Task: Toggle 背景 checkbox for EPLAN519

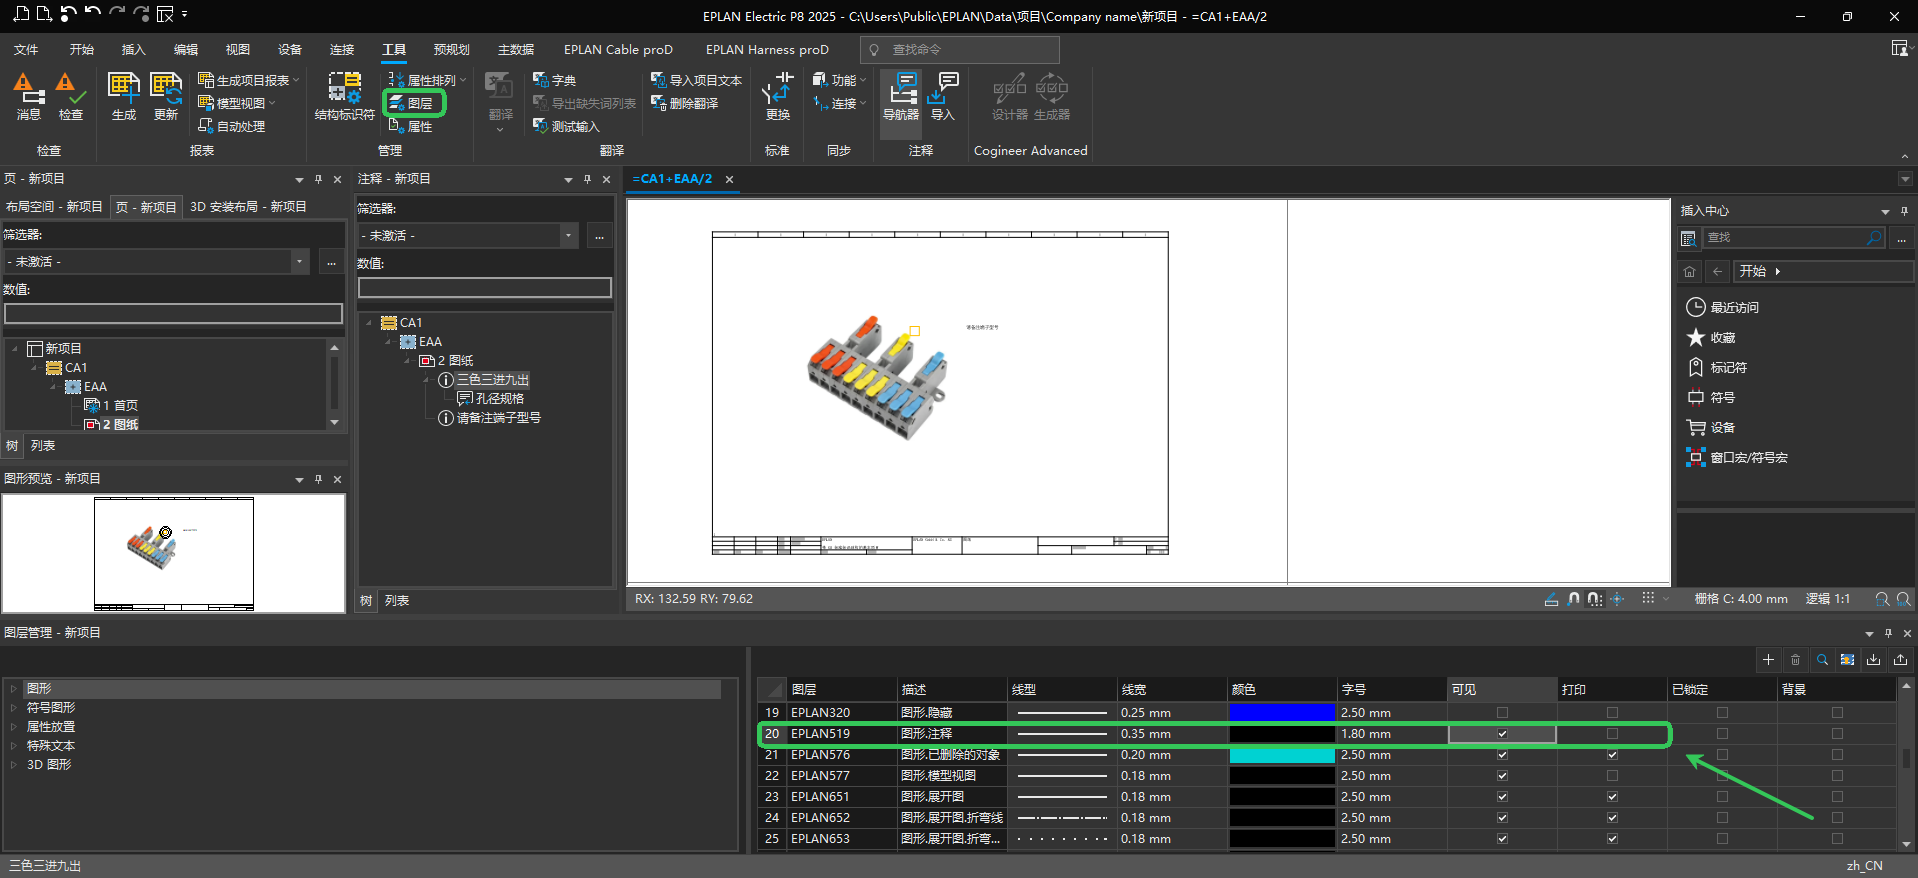Action: (1837, 734)
